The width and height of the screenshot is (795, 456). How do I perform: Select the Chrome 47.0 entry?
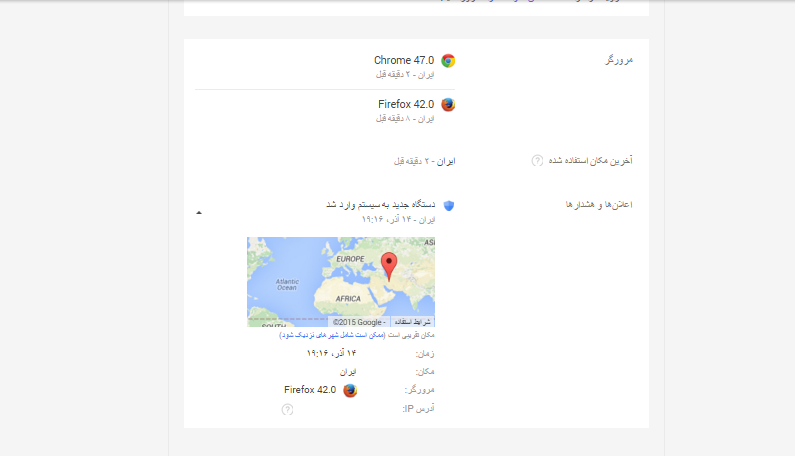pyautogui.click(x=404, y=60)
